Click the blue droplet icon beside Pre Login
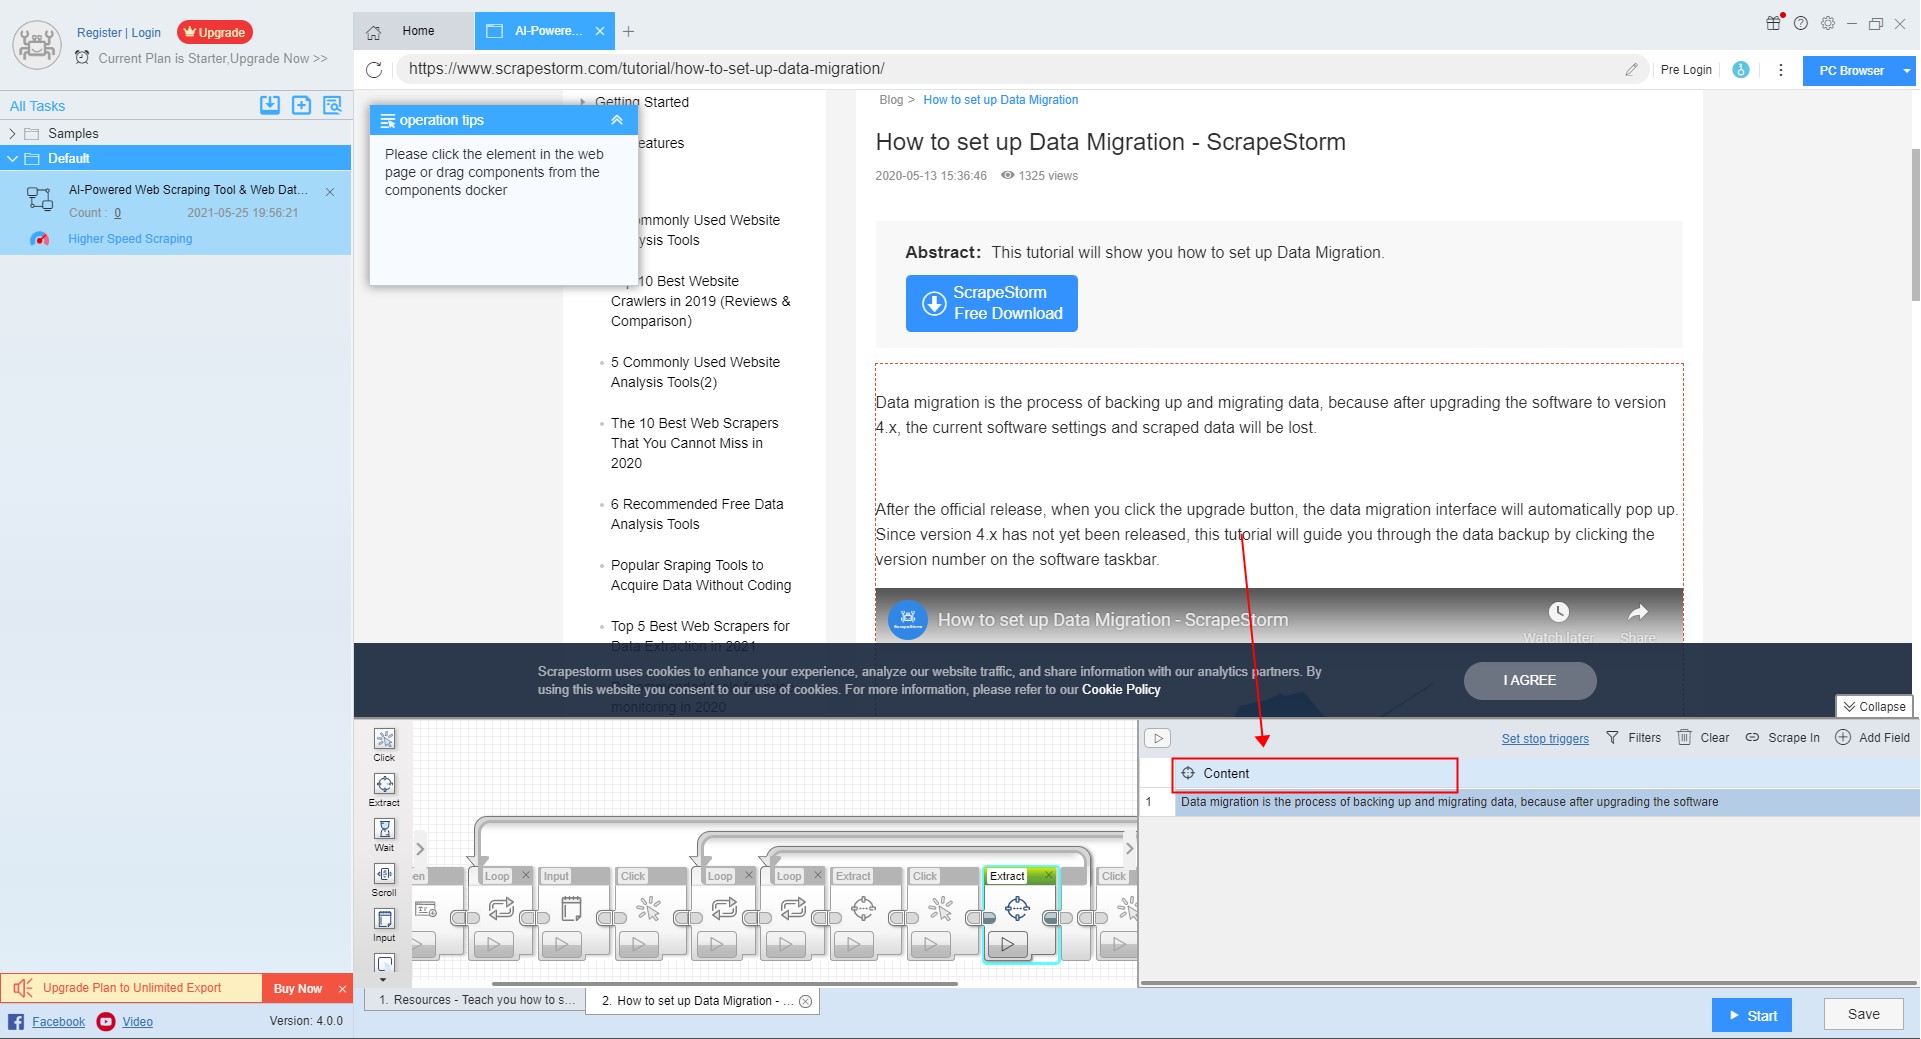This screenshot has height=1039, width=1921. point(1741,69)
